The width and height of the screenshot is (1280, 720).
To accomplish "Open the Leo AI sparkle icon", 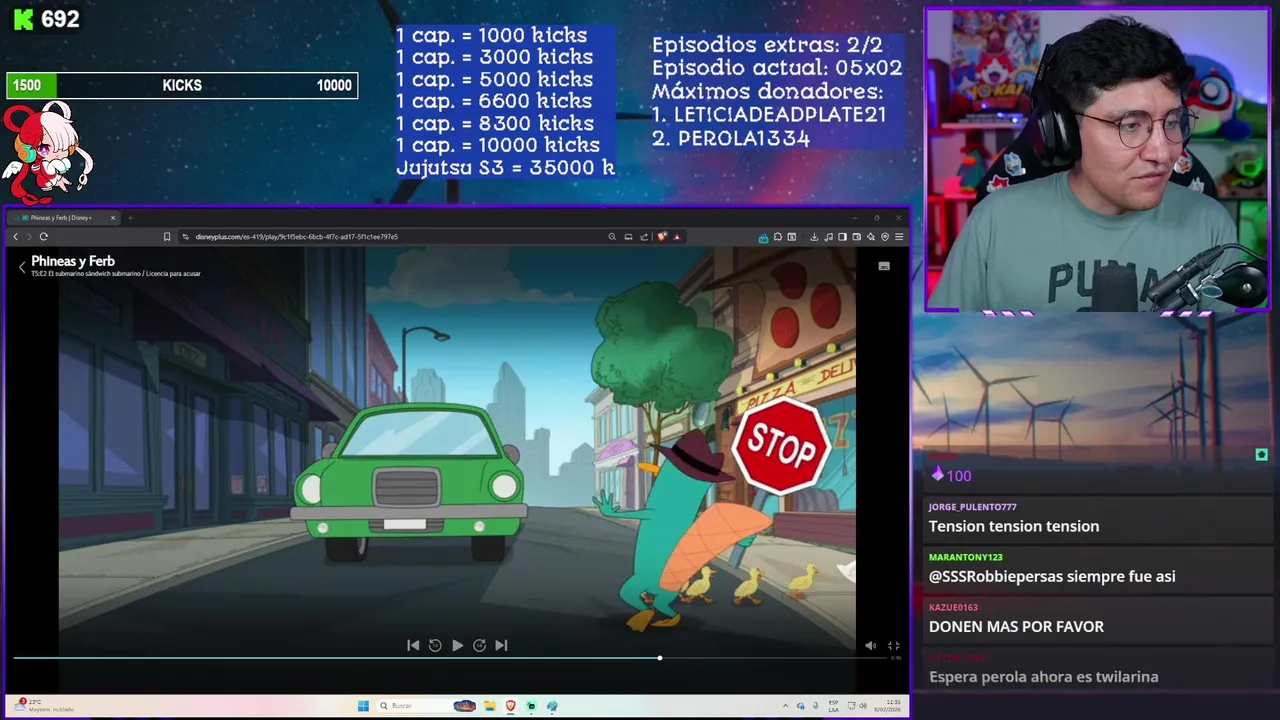I will click(870, 237).
